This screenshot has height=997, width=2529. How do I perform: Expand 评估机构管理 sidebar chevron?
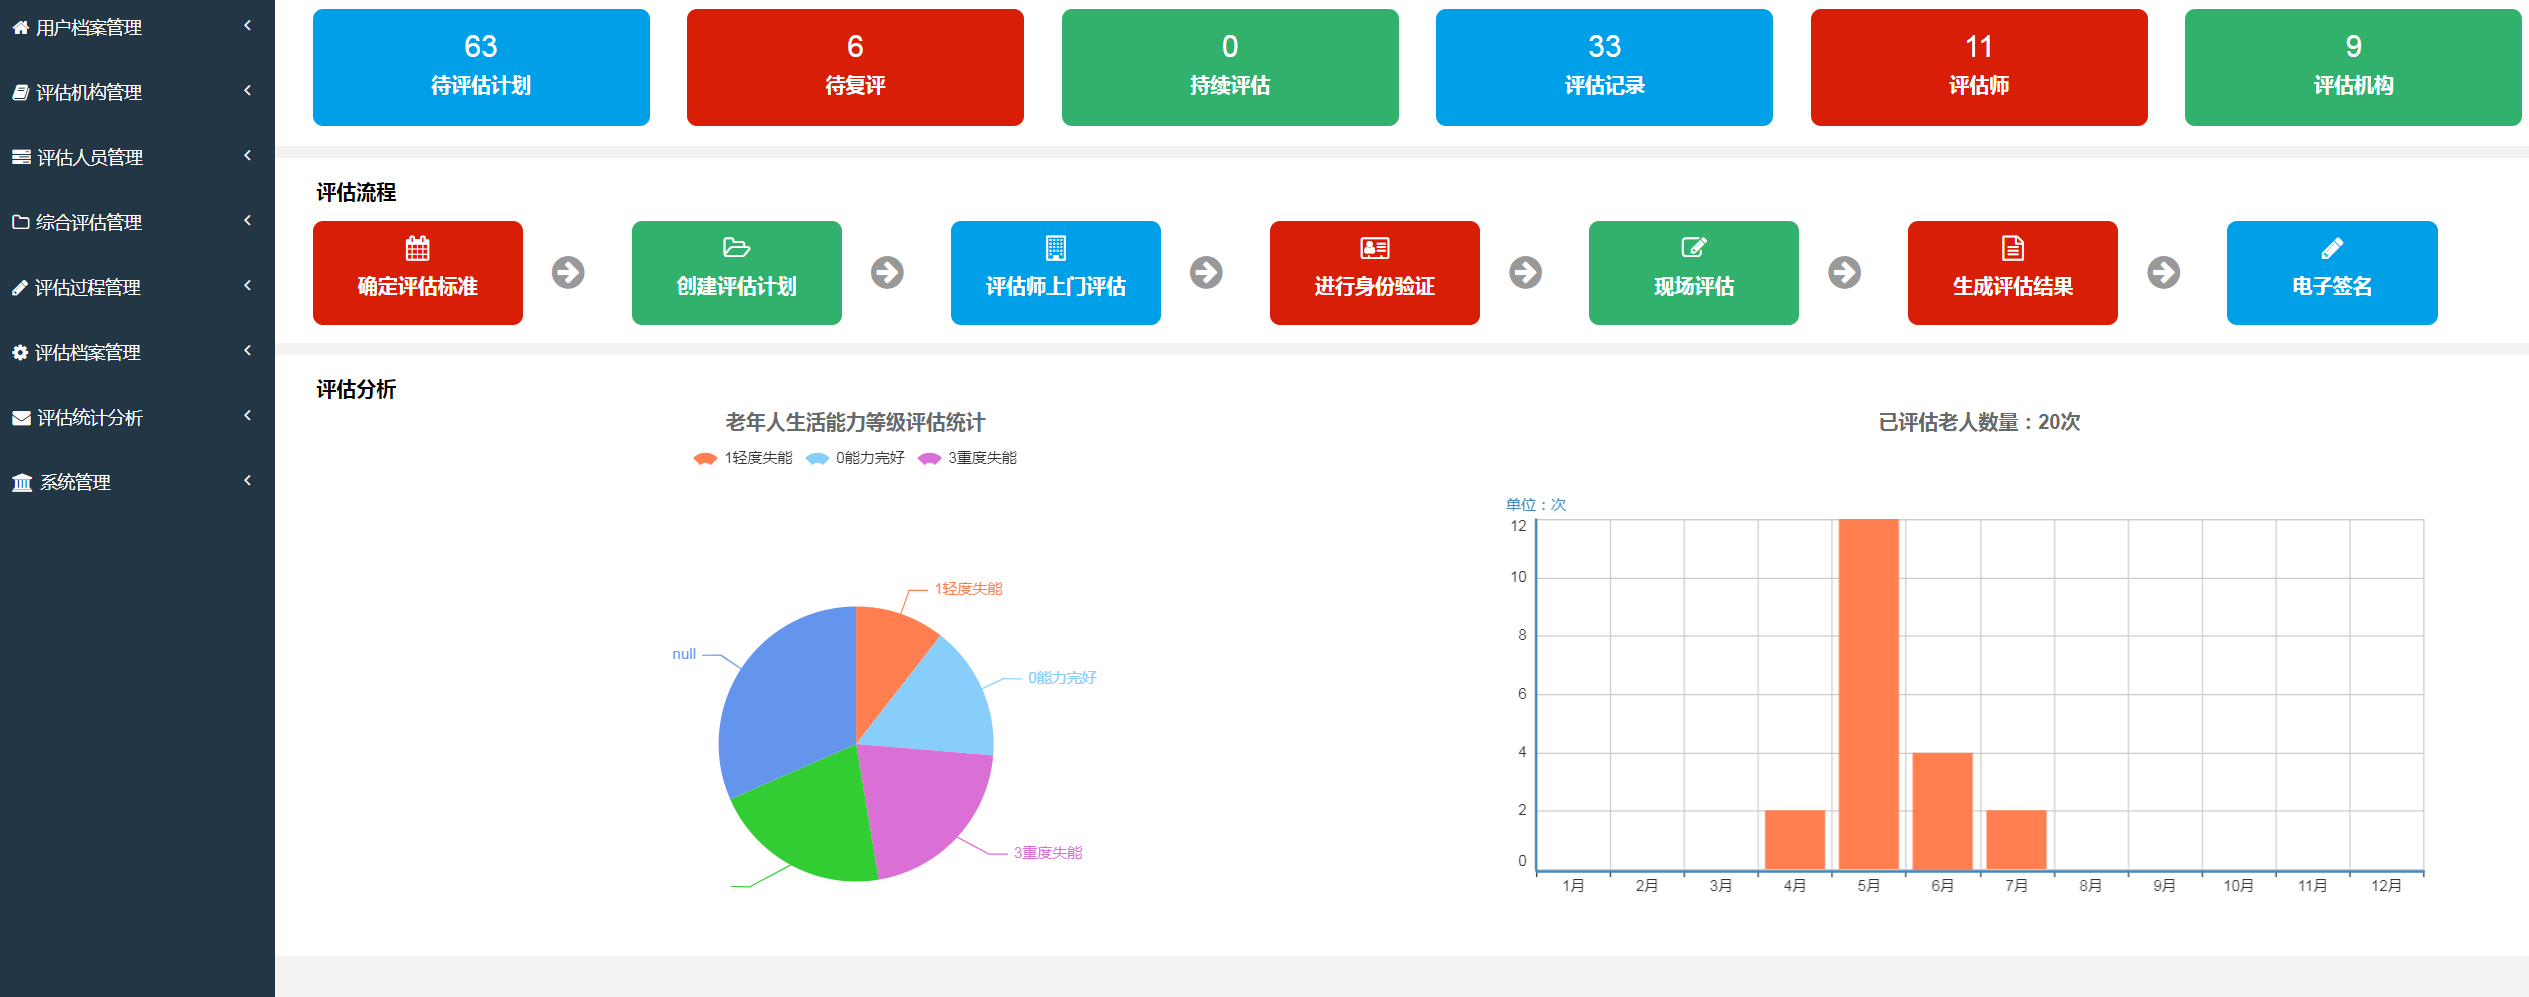tap(247, 91)
